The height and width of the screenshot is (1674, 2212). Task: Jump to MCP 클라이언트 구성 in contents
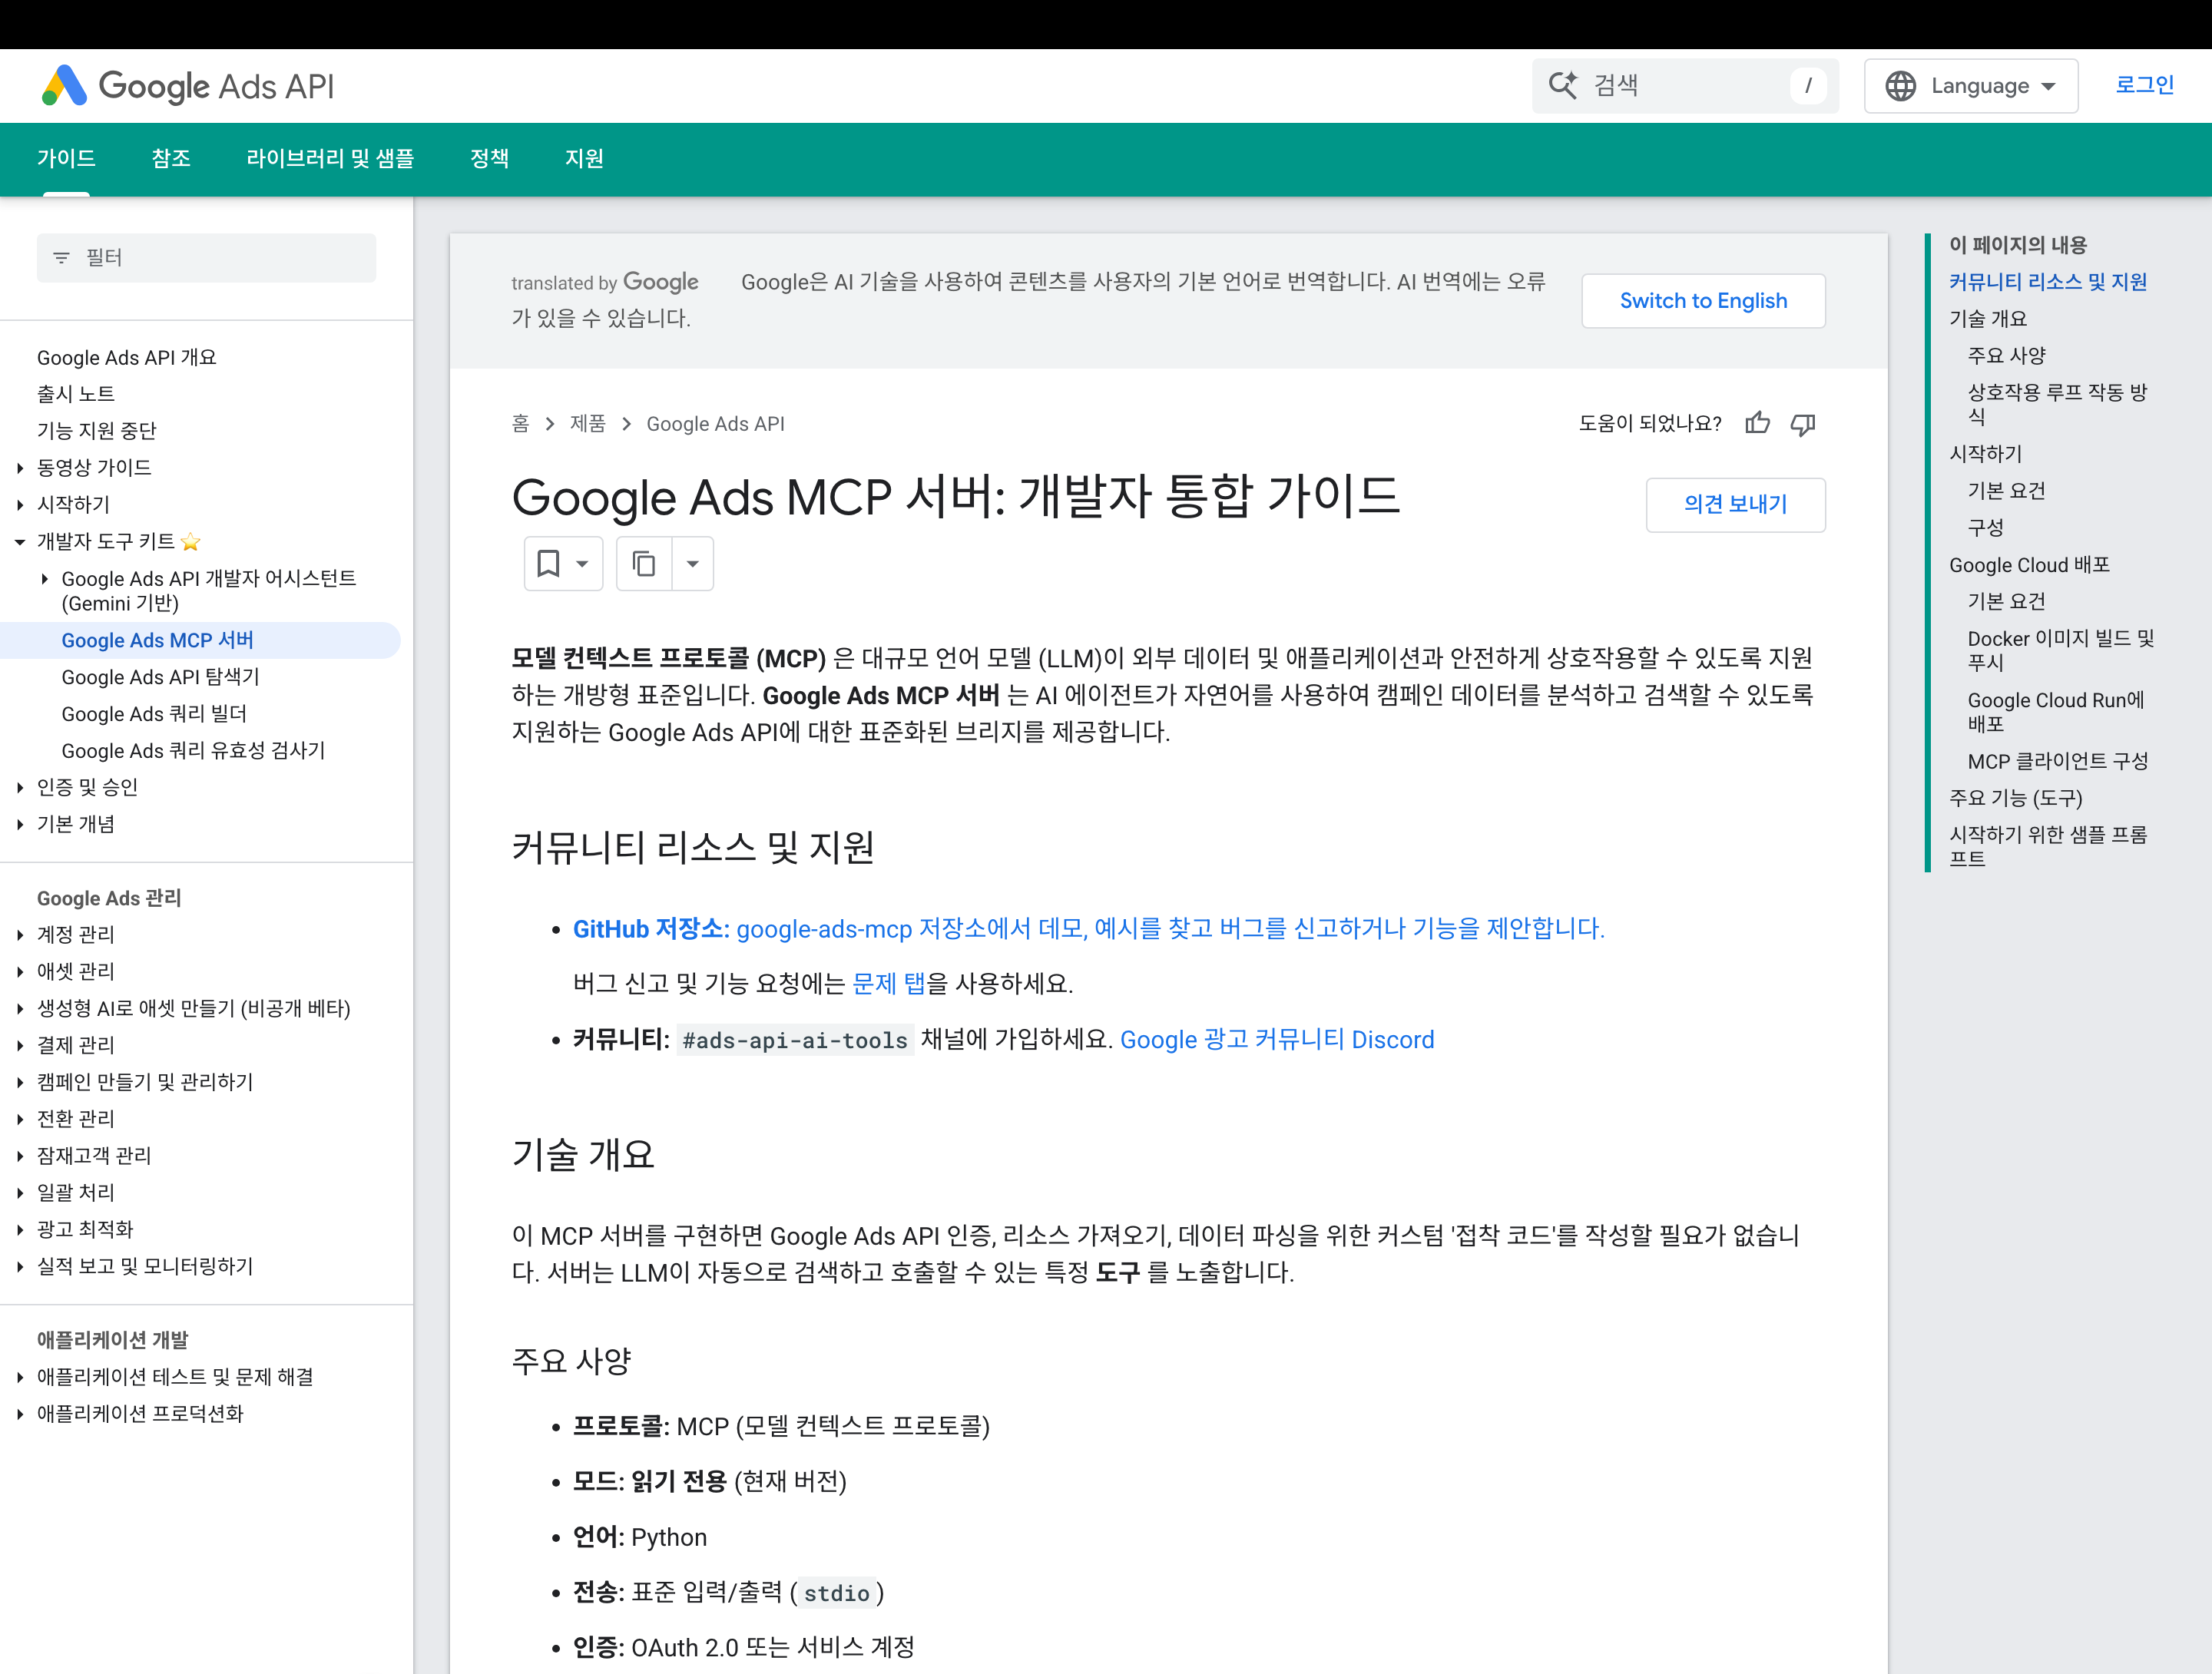pyautogui.click(x=2058, y=761)
